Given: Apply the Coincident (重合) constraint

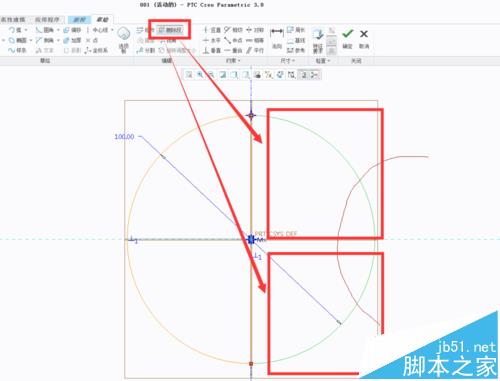Looking at the screenshot, I should point(234,50).
